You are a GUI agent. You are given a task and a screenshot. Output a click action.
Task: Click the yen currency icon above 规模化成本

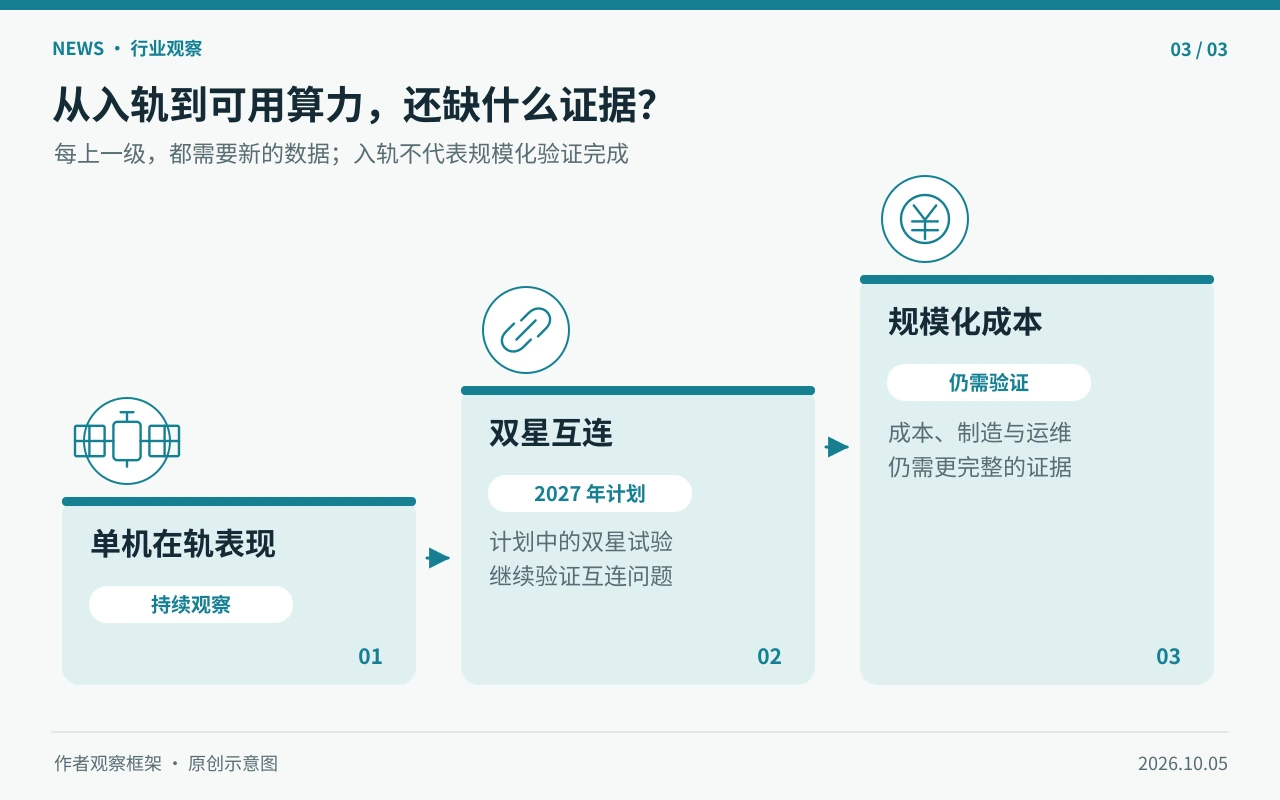[x=925, y=219]
